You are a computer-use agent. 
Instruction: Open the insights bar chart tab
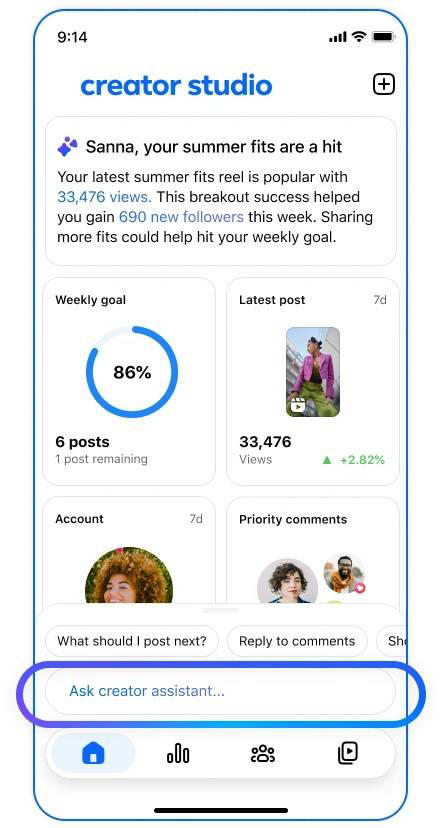[178, 752]
